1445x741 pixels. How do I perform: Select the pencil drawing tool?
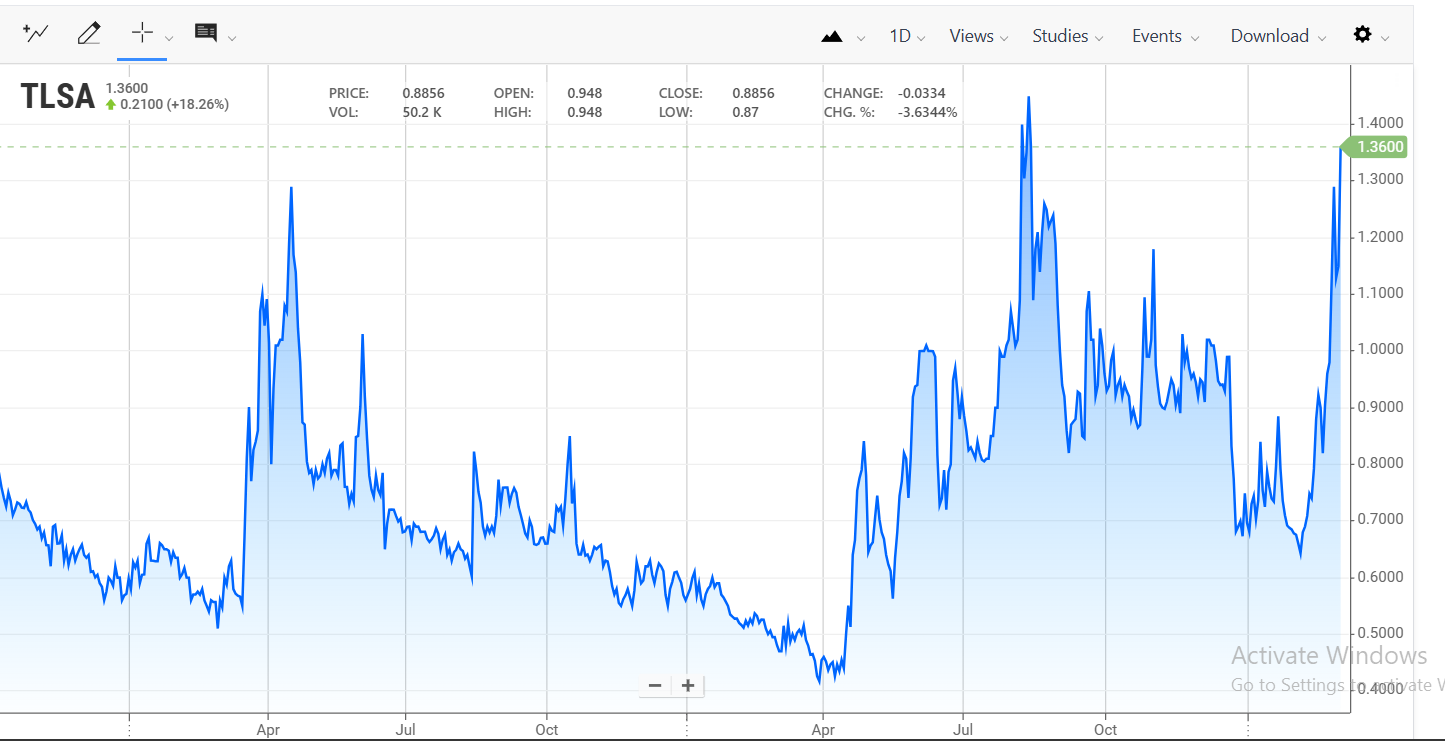pos(89,34)
